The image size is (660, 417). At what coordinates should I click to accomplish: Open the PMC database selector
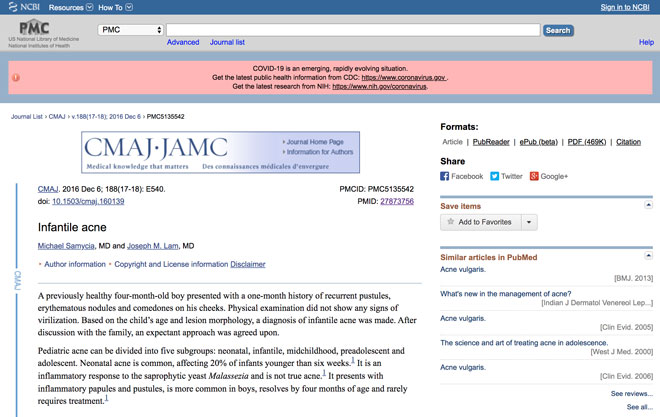pos(130,30)
